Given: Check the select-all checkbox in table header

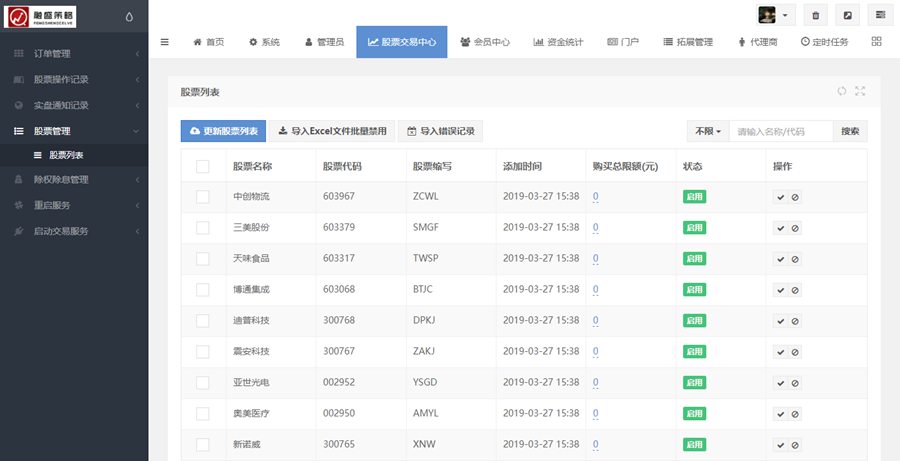Looking at the screenshot, I should (x=203, y=166).
